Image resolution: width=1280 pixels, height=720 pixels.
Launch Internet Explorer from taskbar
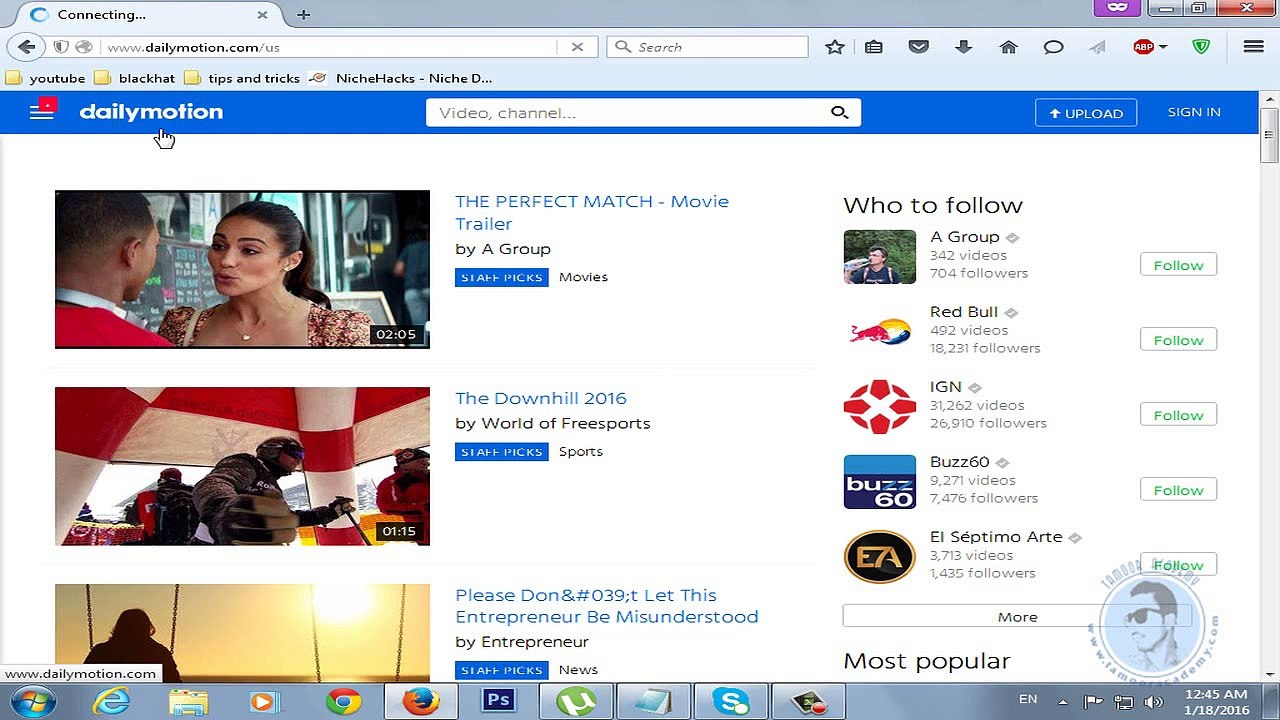pyautogui.click(x=110, y=702)
